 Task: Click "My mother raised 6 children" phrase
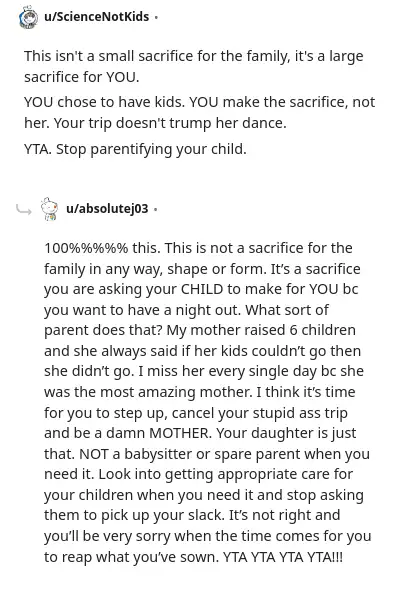coord(261,330)
